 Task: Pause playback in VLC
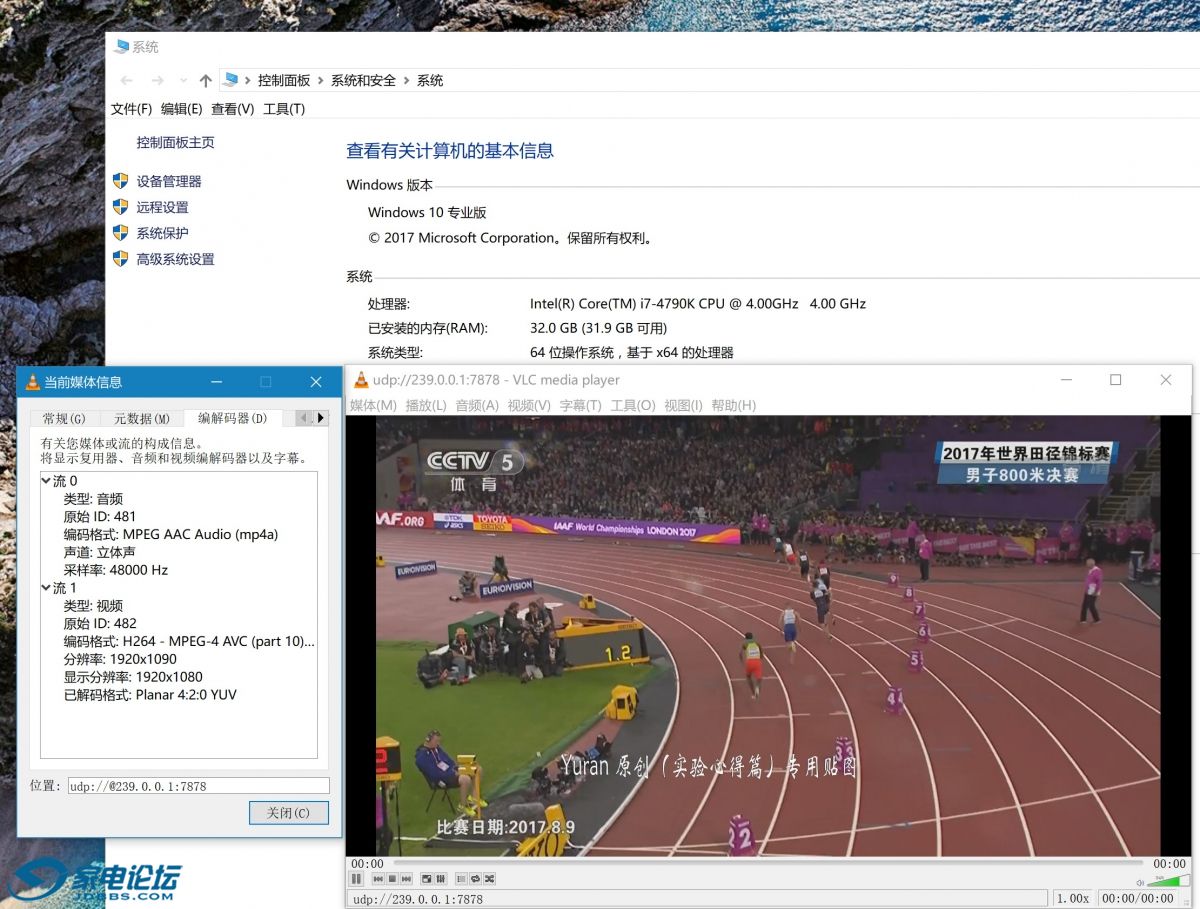tap(356, 879)
